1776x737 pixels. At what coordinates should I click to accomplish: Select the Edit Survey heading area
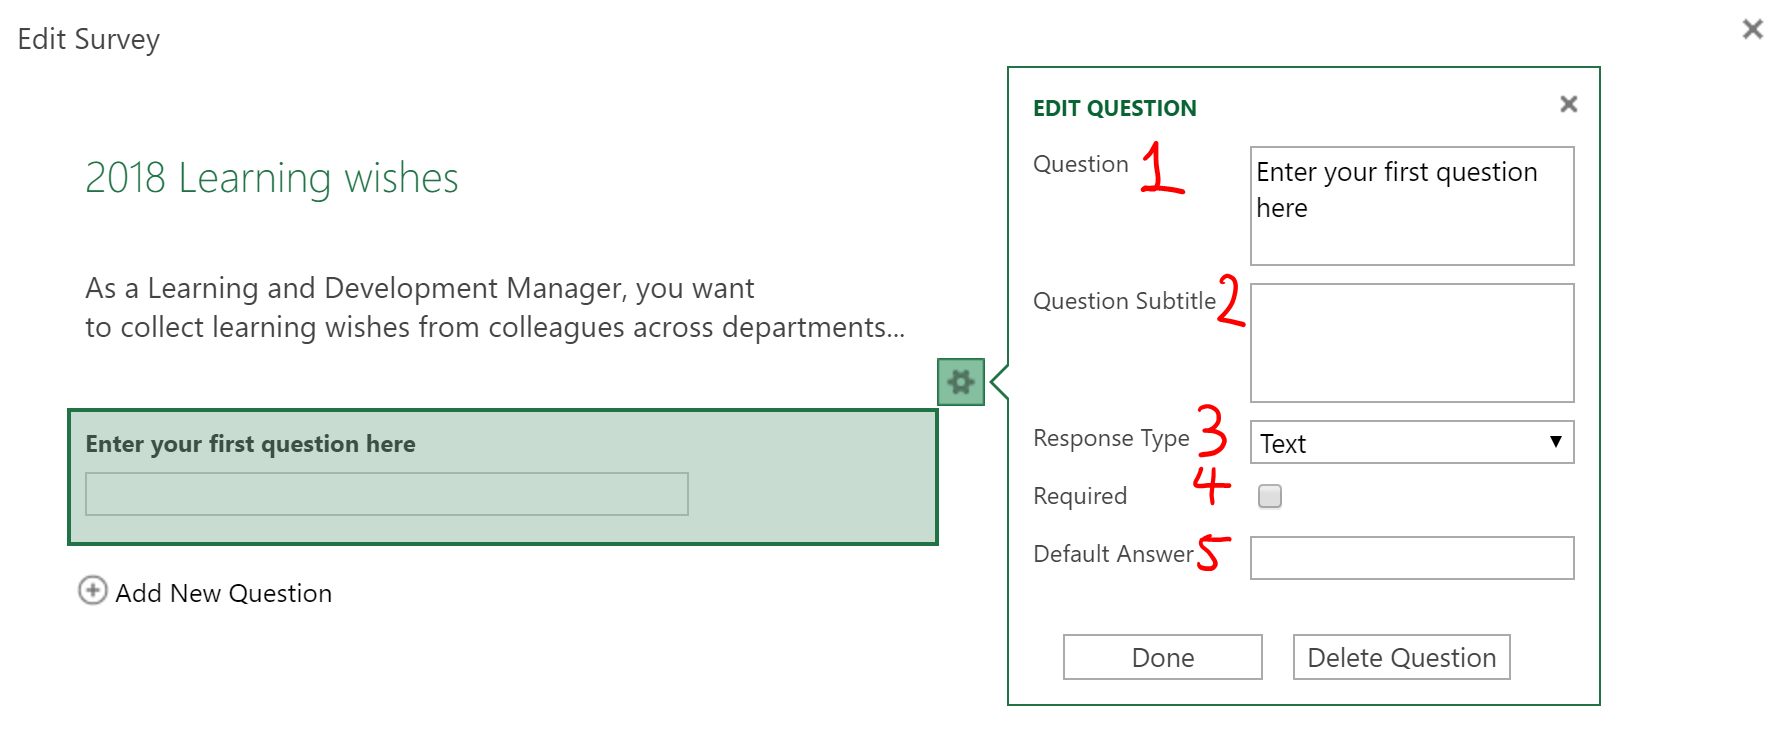88,39
